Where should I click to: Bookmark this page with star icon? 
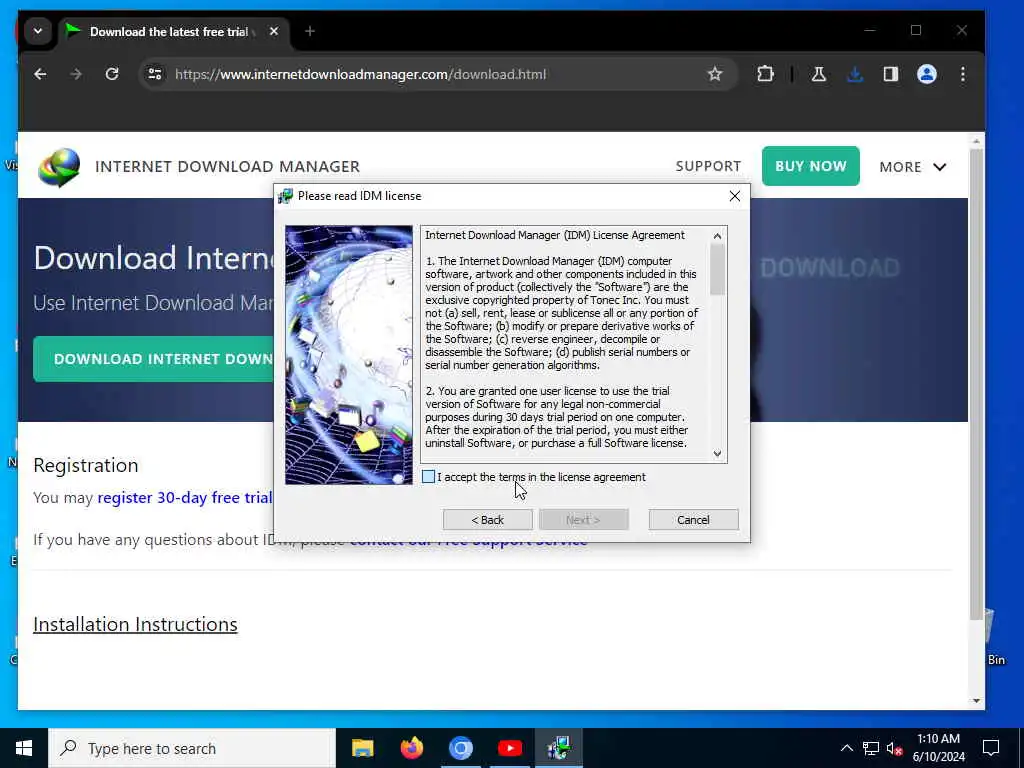[x=715, y=74]
